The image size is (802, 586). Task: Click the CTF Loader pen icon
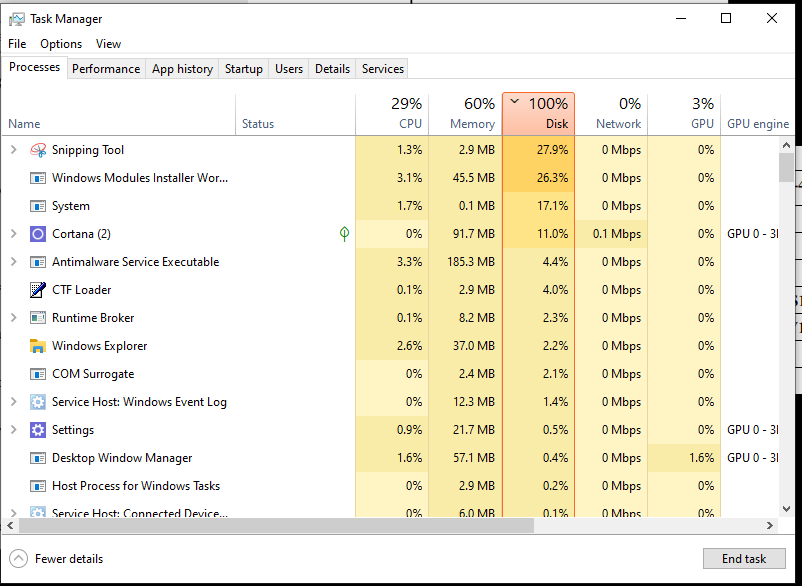(x=38, y=290)
